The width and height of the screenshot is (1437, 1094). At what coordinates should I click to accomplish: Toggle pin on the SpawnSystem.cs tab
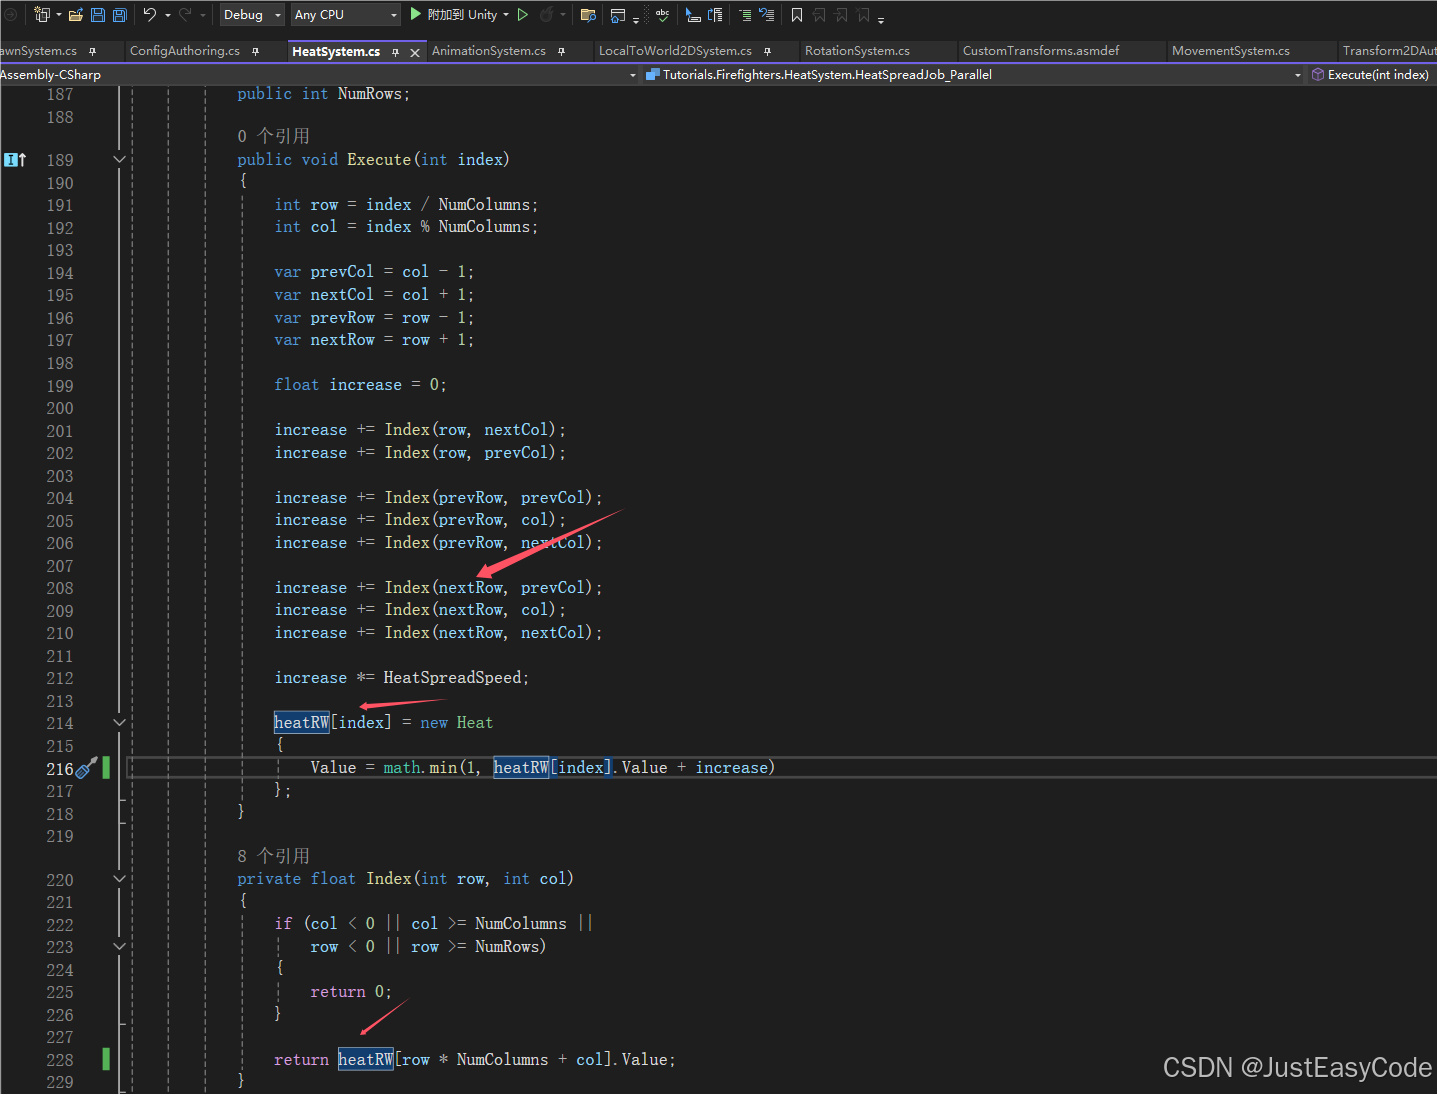(x=93, y=51)
